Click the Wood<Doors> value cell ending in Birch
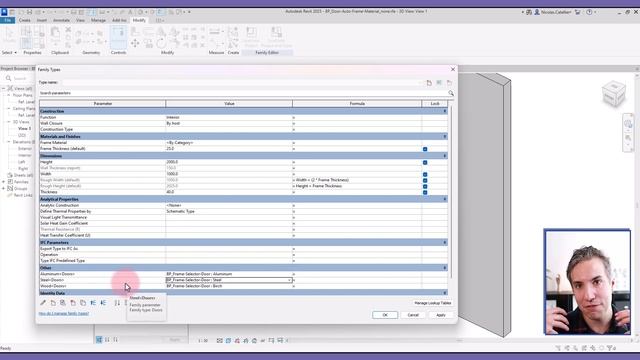The width and height of the screenshot is (640, 360). coord(229,286)
